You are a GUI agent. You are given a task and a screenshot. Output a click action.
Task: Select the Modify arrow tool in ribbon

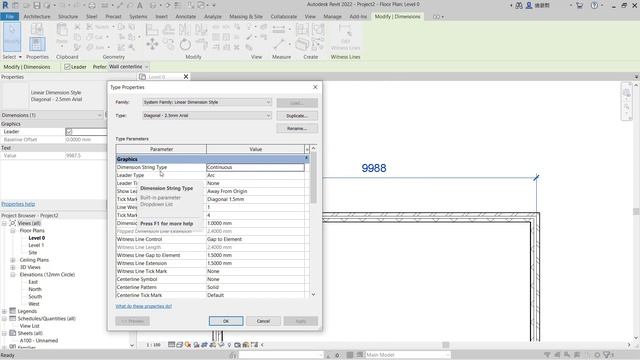(x=11, y=36)
